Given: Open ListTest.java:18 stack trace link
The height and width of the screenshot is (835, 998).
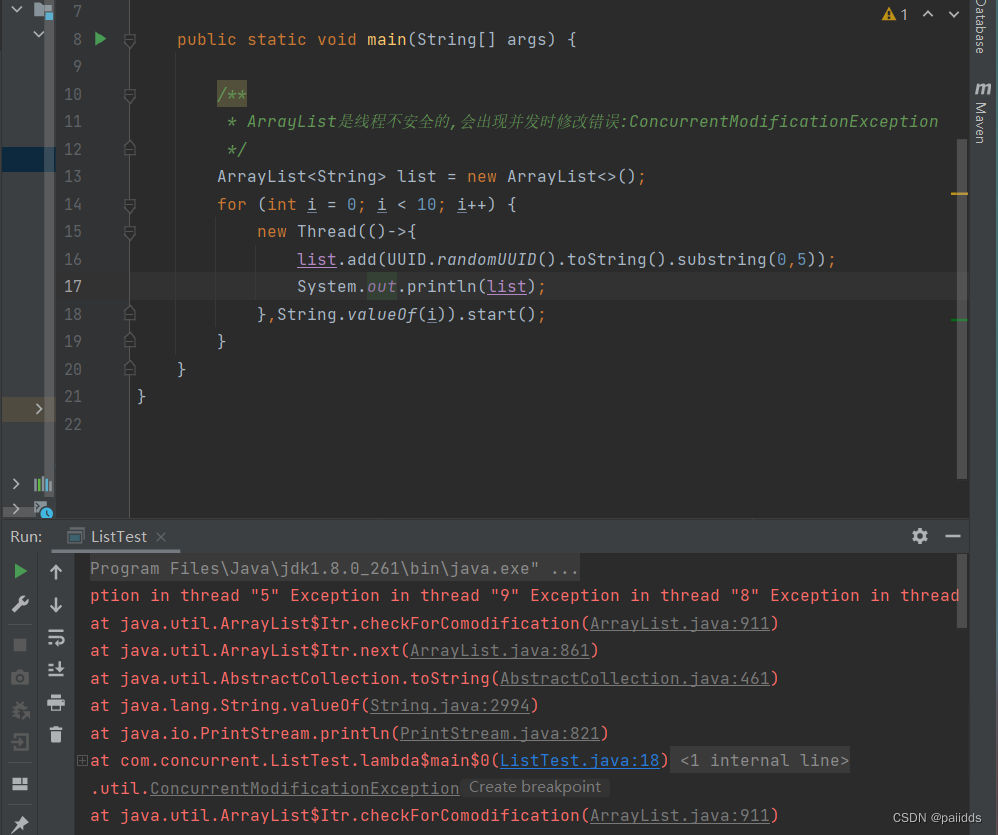Looking at the screenshot, I should click(x=580, y=761).
